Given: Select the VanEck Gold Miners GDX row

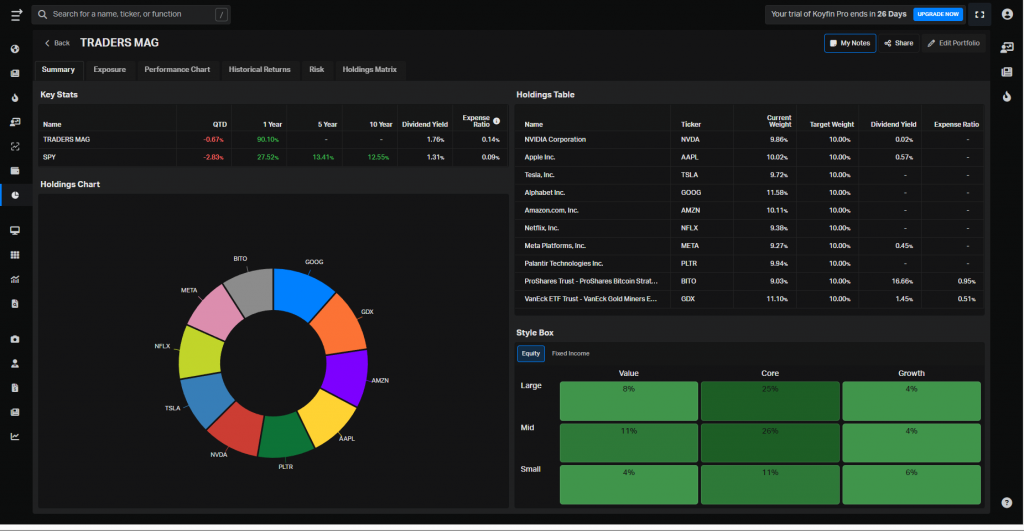Looking at the screenshot, I should [x=750, y=299].
